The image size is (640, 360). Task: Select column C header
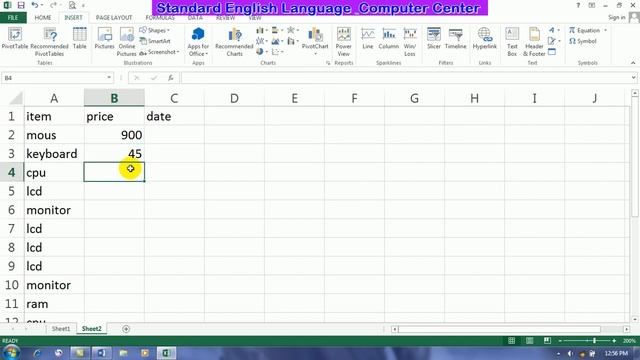coord(174,98)
